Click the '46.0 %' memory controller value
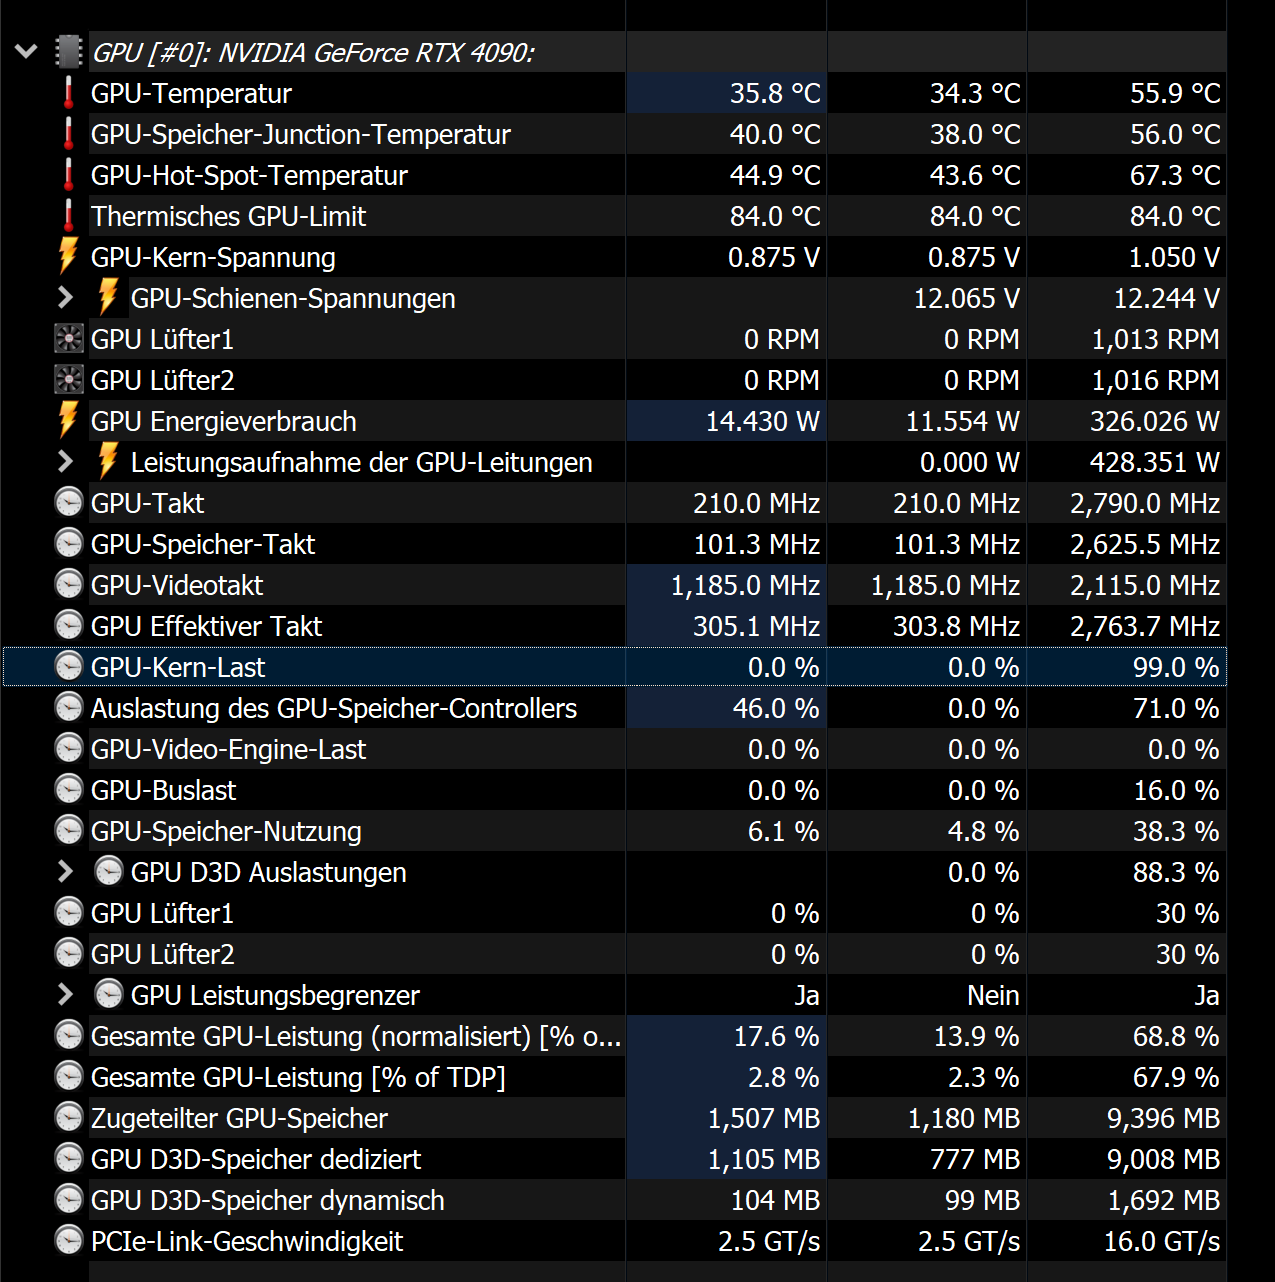The width and height of the screenshot is (1275, 1282). click(776, 708)
